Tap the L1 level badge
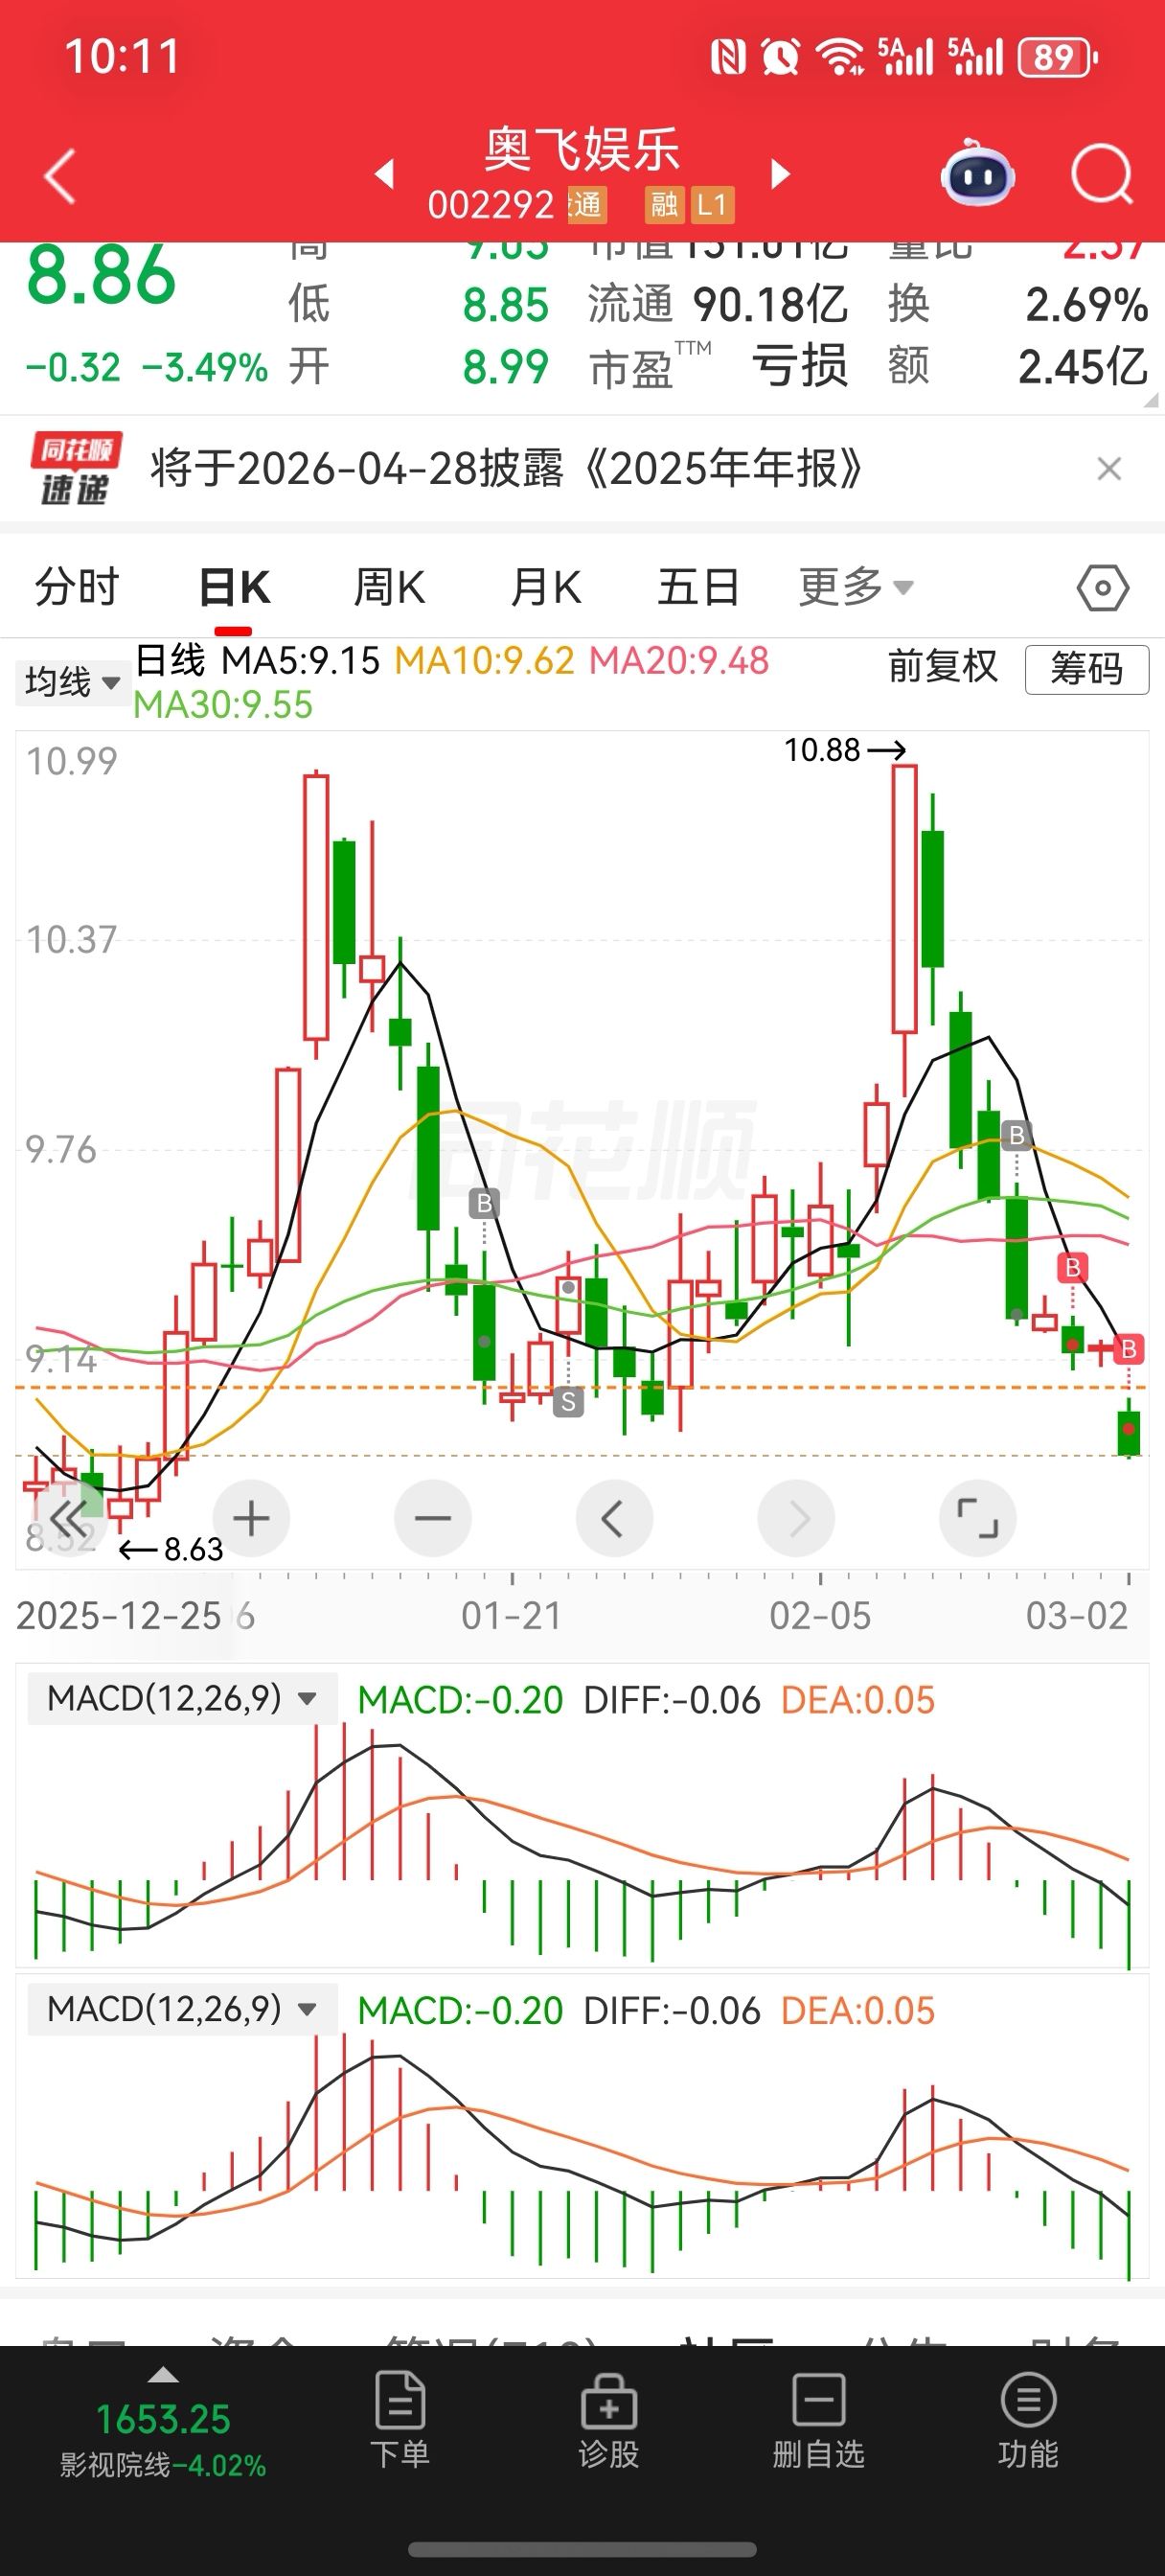 point(712,205)
